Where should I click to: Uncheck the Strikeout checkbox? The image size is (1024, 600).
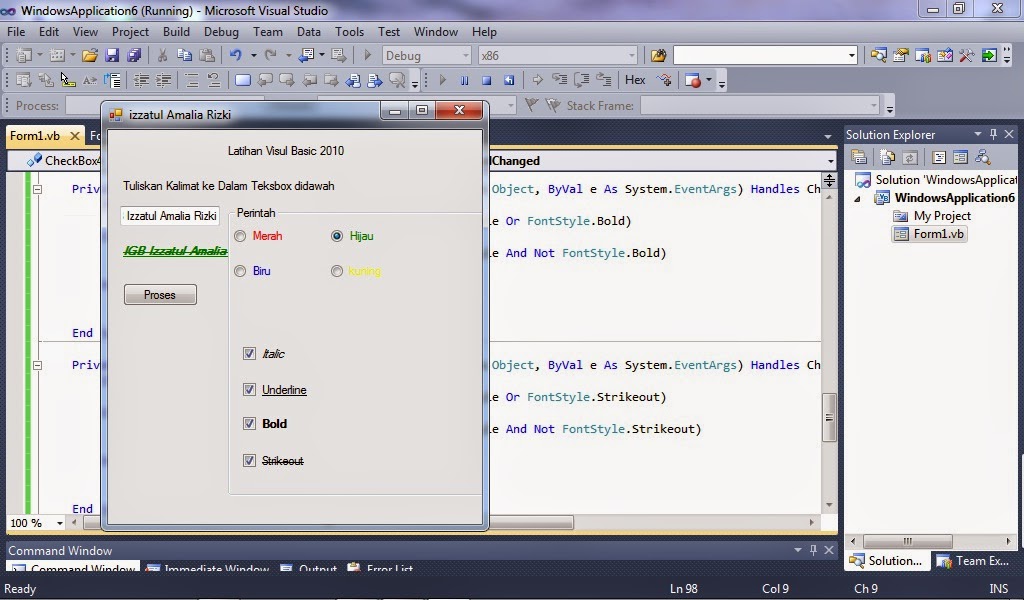[x=249, y=461]
